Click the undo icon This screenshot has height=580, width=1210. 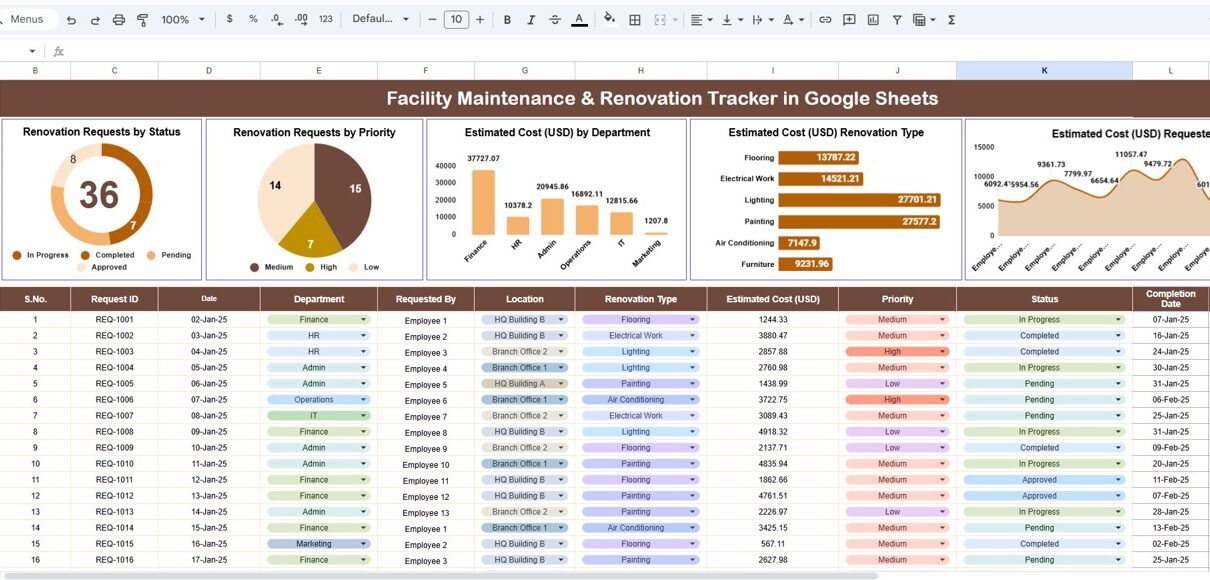coord(71,20)
